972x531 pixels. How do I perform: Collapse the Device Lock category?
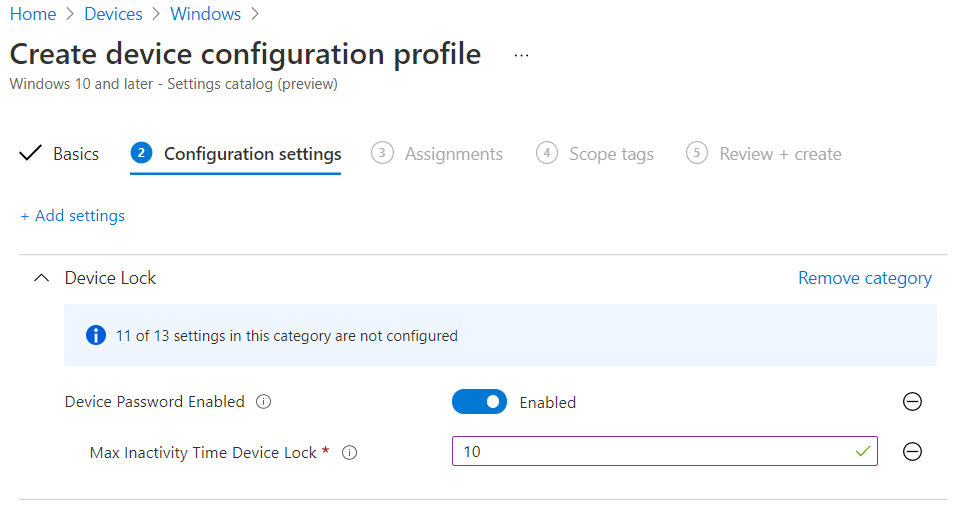tap(41, 278)
